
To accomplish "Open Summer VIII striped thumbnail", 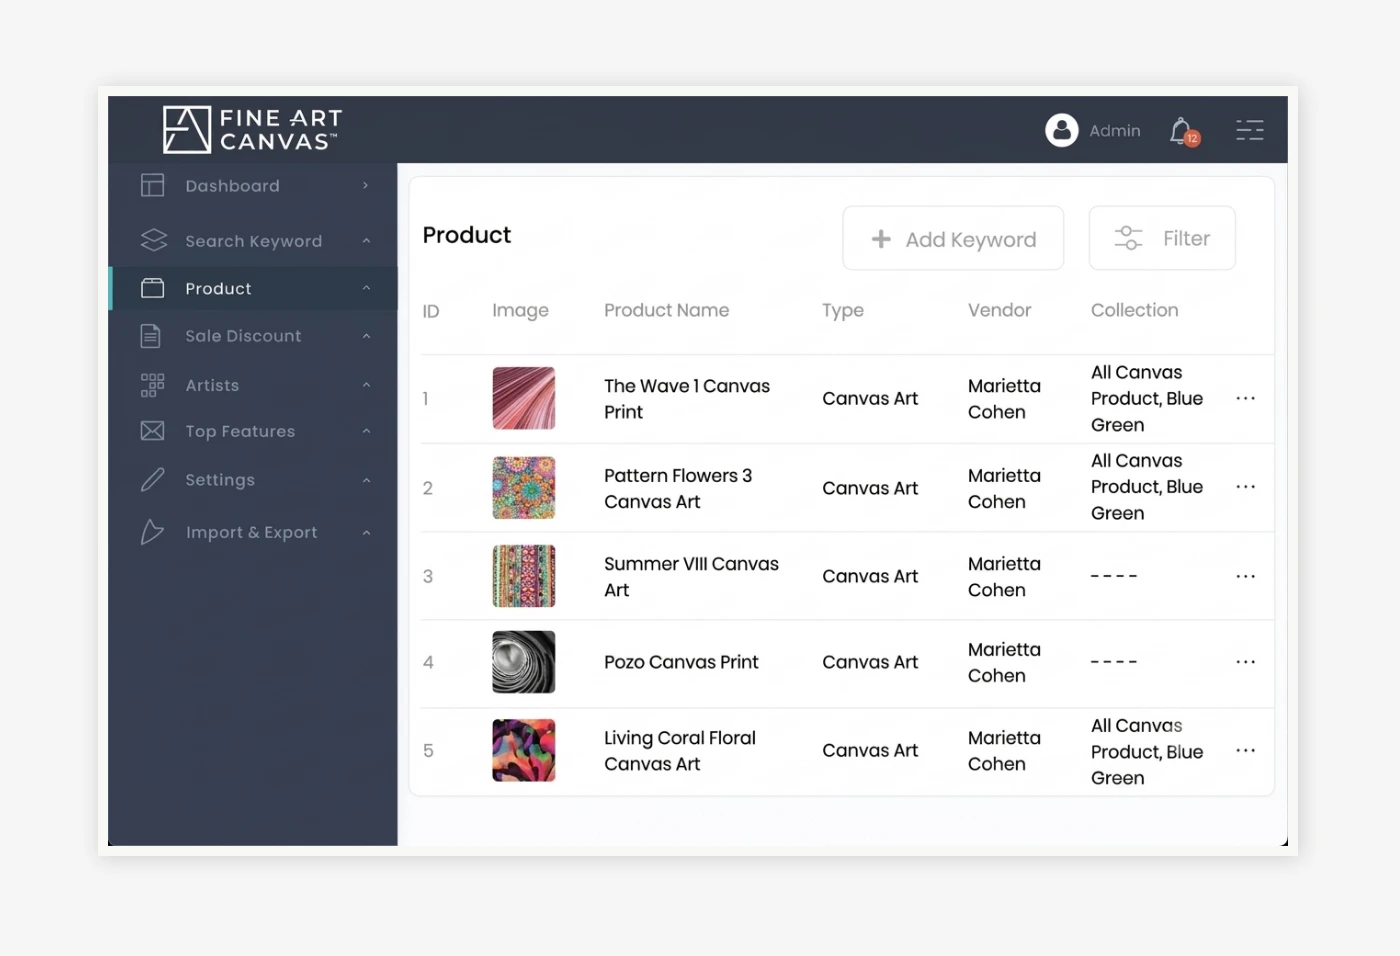I will [x=523, y=576].
